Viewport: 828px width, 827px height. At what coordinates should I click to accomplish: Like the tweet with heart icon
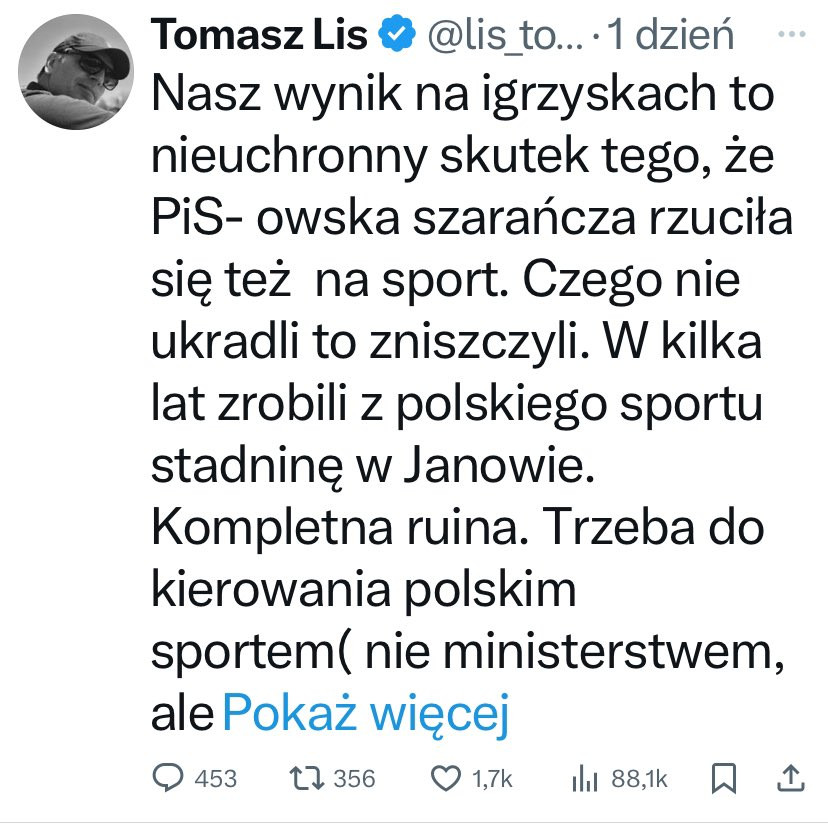coord(446,778)
